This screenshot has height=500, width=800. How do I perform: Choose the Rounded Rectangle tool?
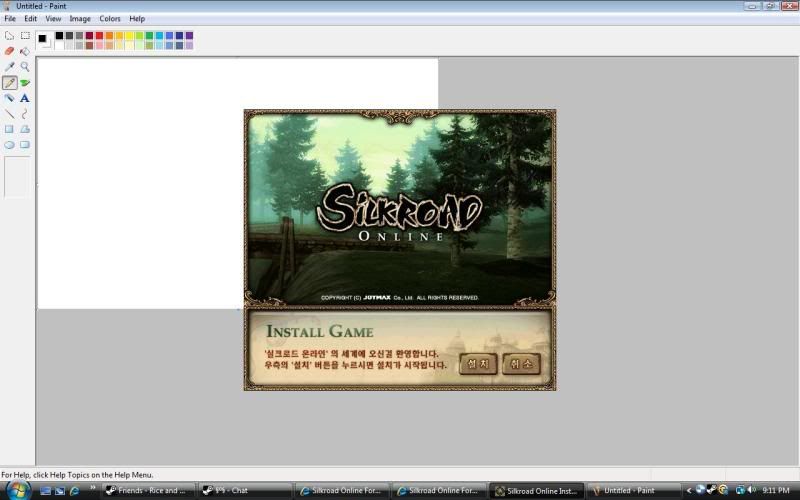[25, 145]
